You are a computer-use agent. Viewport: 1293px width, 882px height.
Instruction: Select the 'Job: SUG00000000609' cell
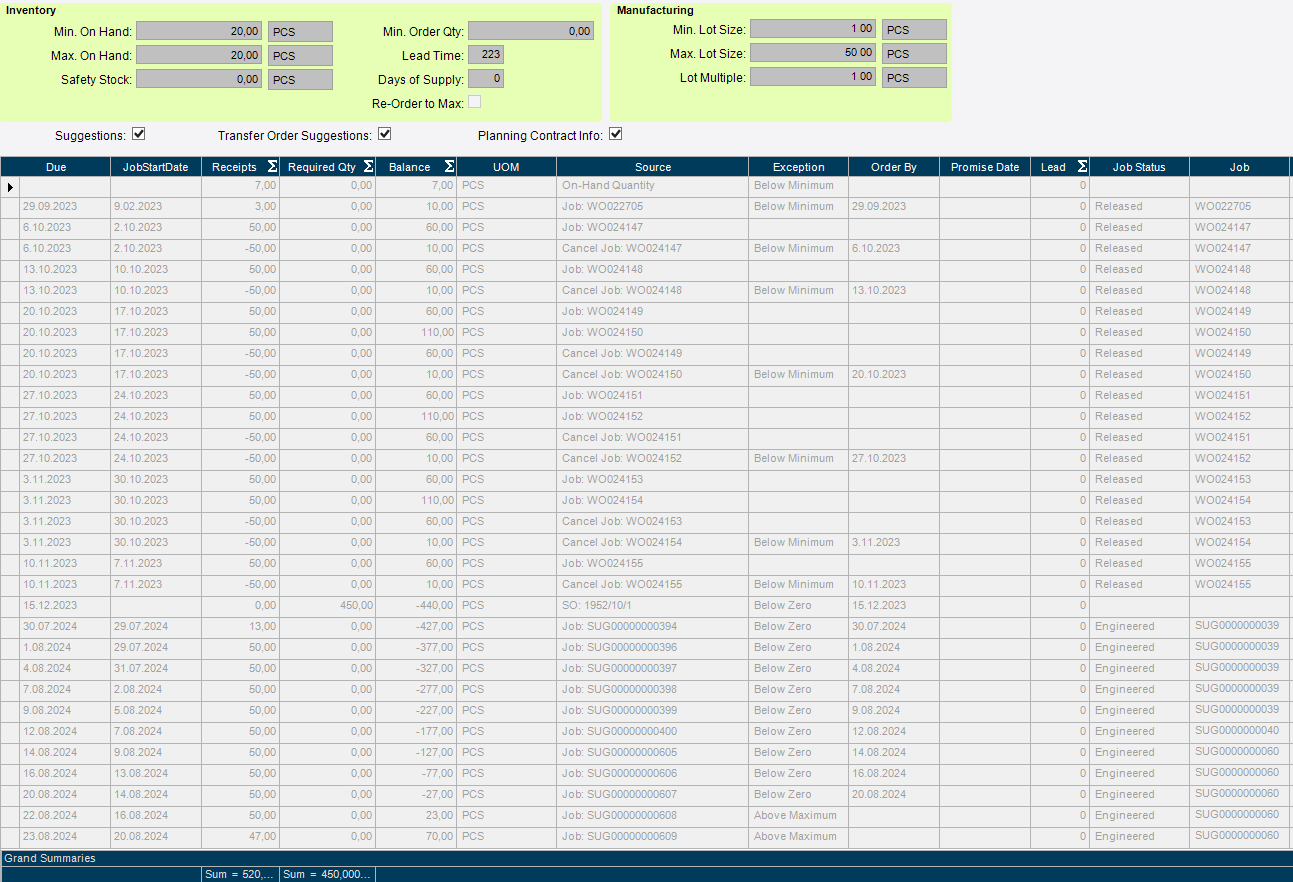point(653,837)
